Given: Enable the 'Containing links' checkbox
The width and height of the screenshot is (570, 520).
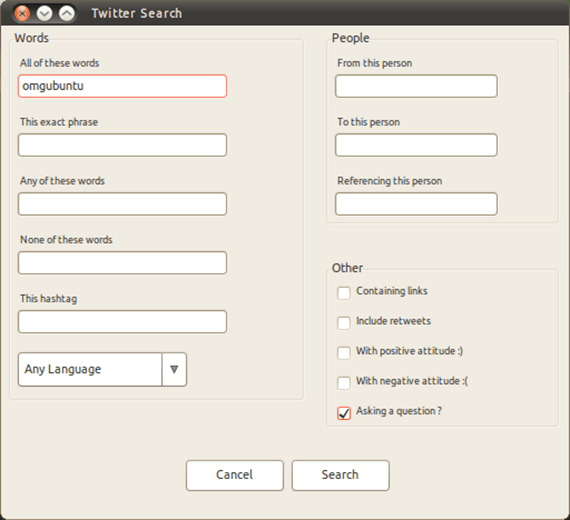Looking at the screenshot, I should 344,293.
